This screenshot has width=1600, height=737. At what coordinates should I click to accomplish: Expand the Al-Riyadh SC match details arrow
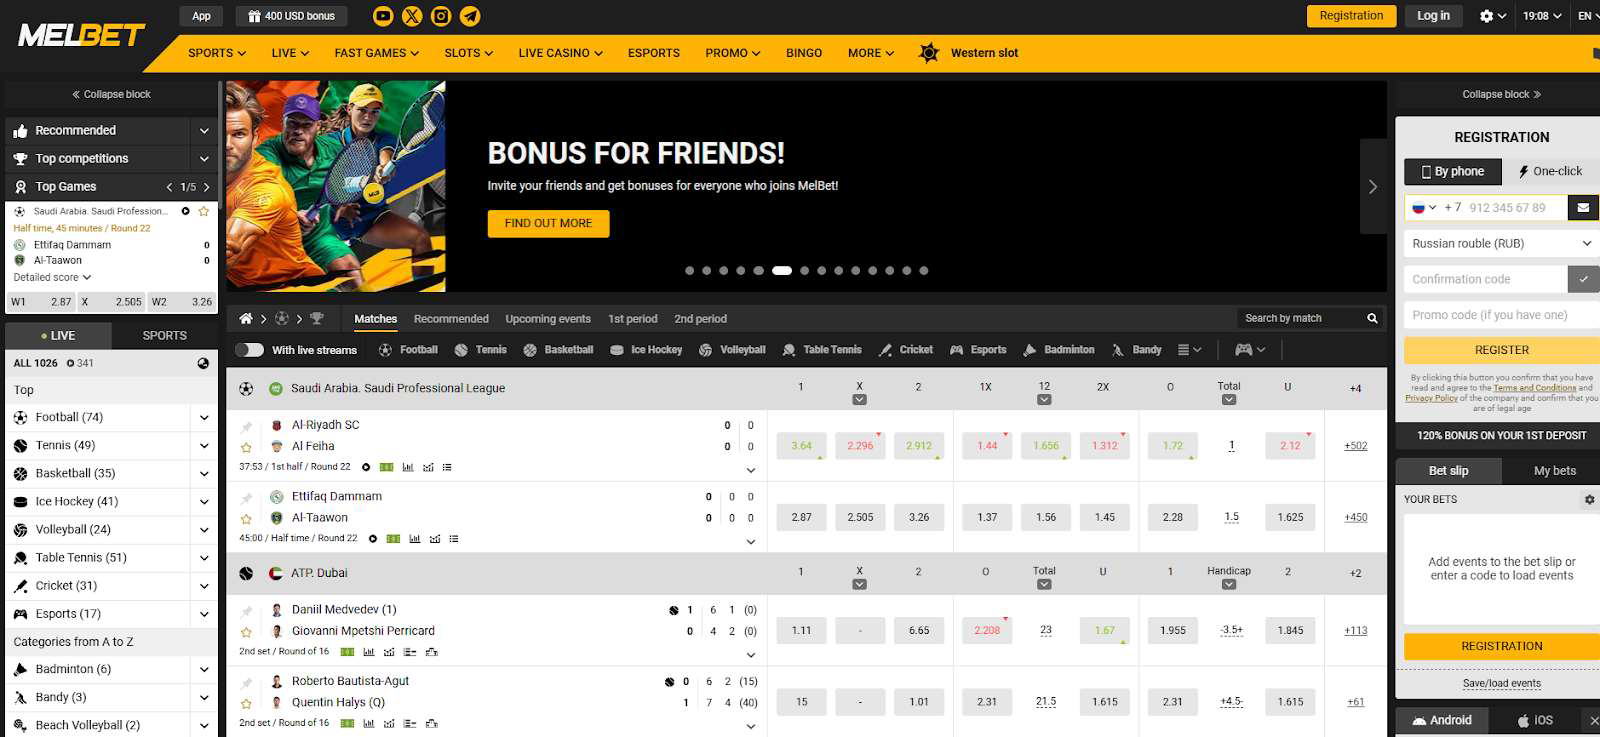(x=751, y=470)
